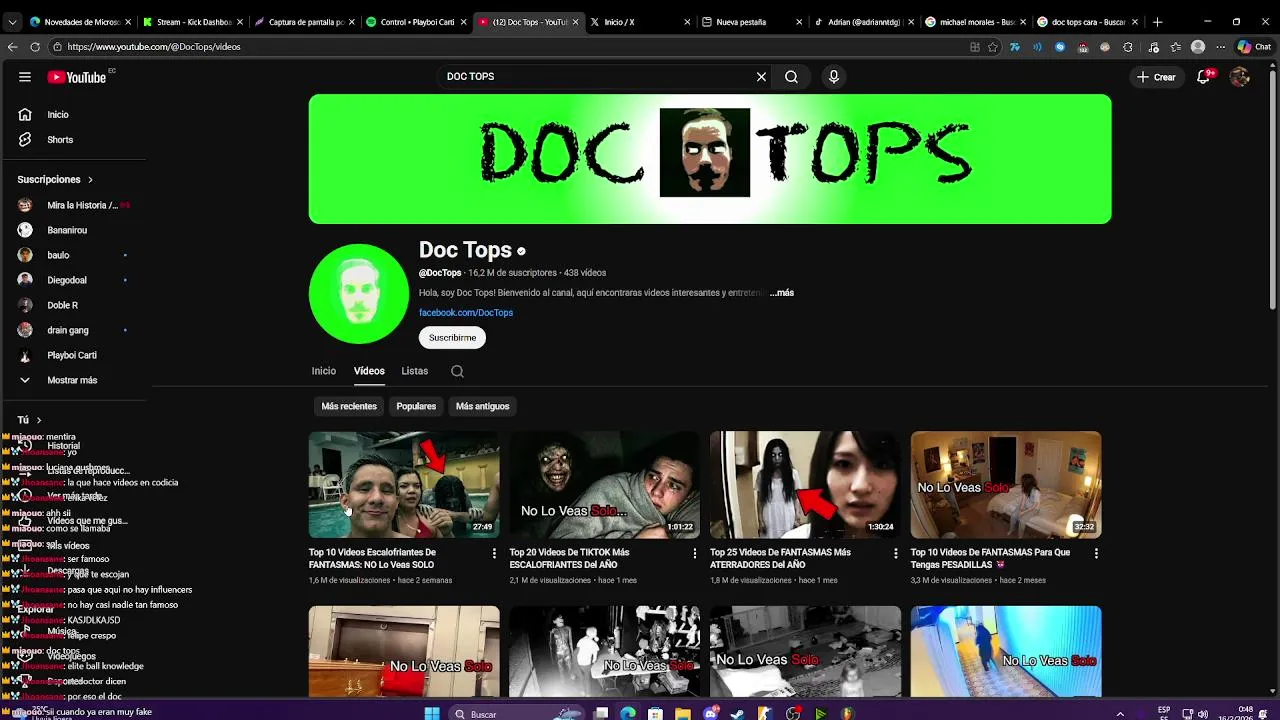Open drain gang subscription channel

tap(68, 330)
